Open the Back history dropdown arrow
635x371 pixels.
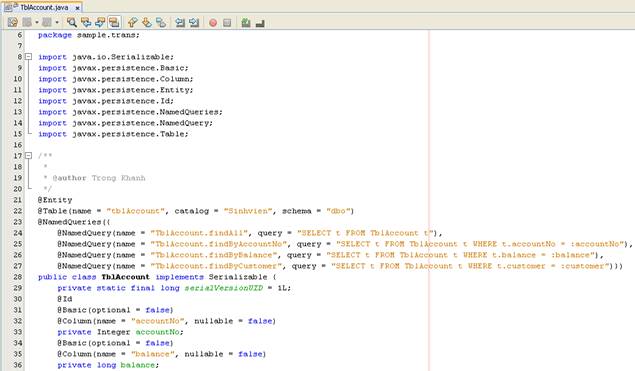(x=36, y=23)
